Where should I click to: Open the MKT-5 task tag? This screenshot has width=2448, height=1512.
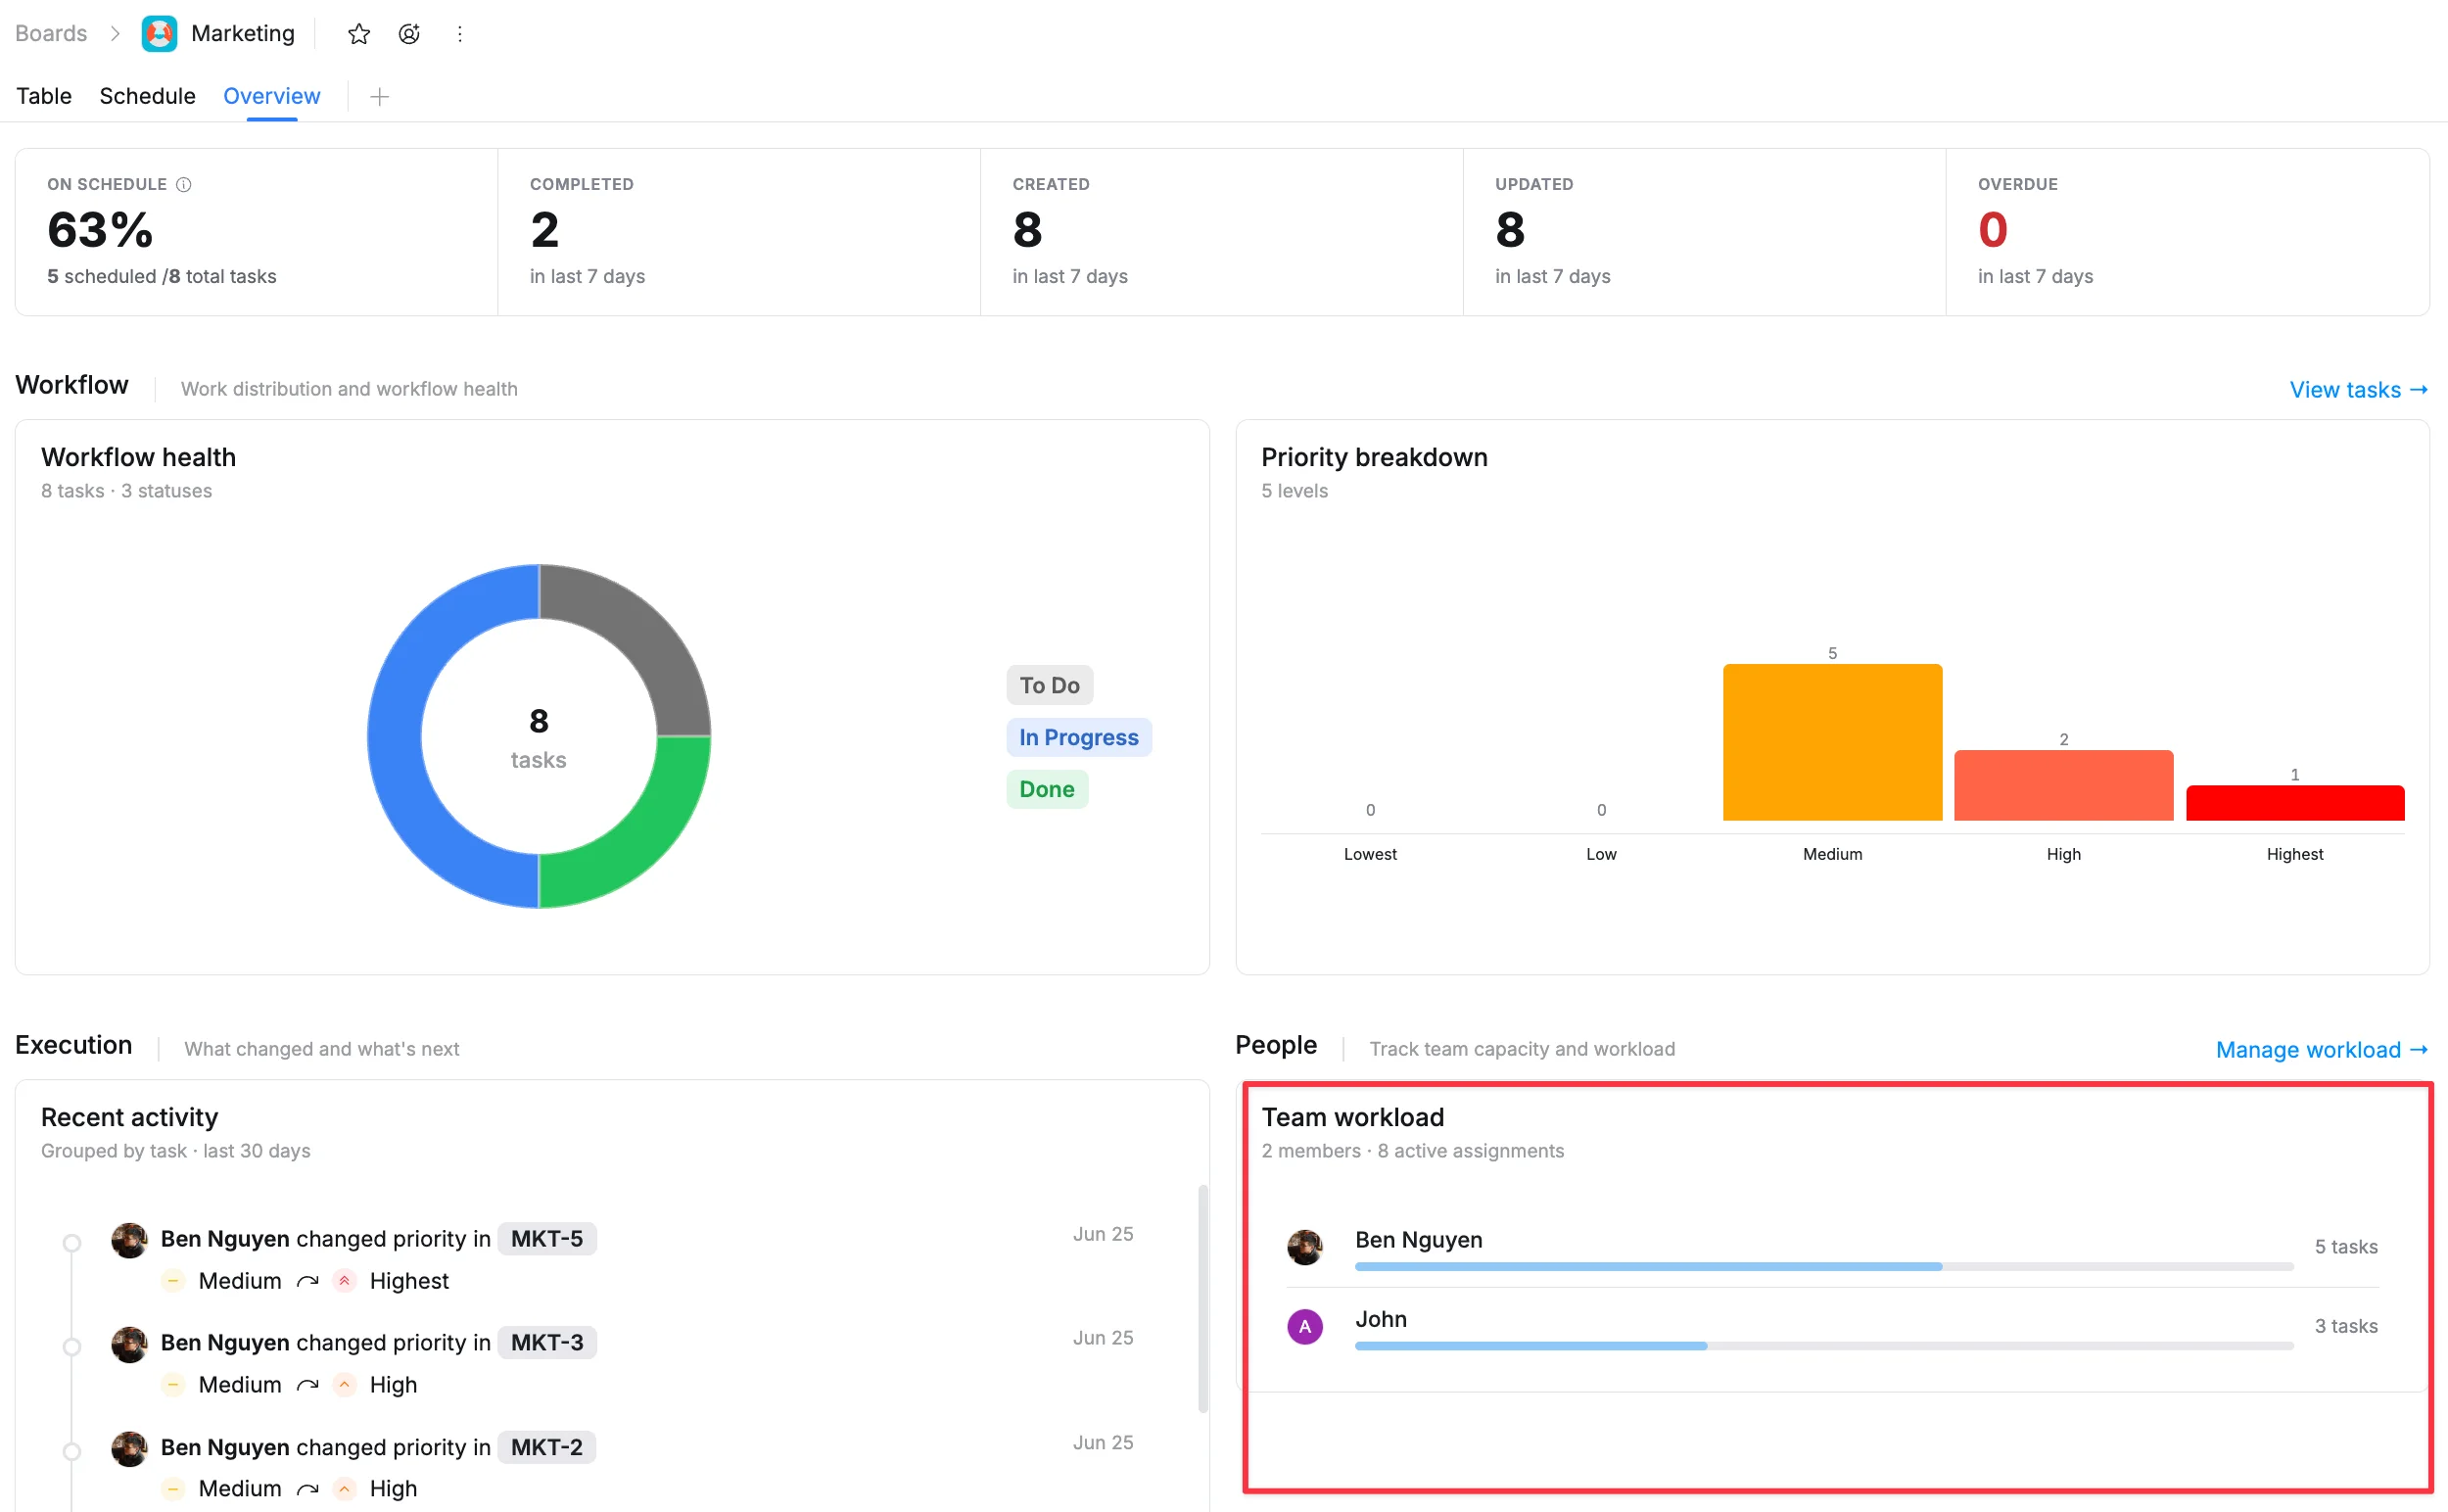point(547,1239)
